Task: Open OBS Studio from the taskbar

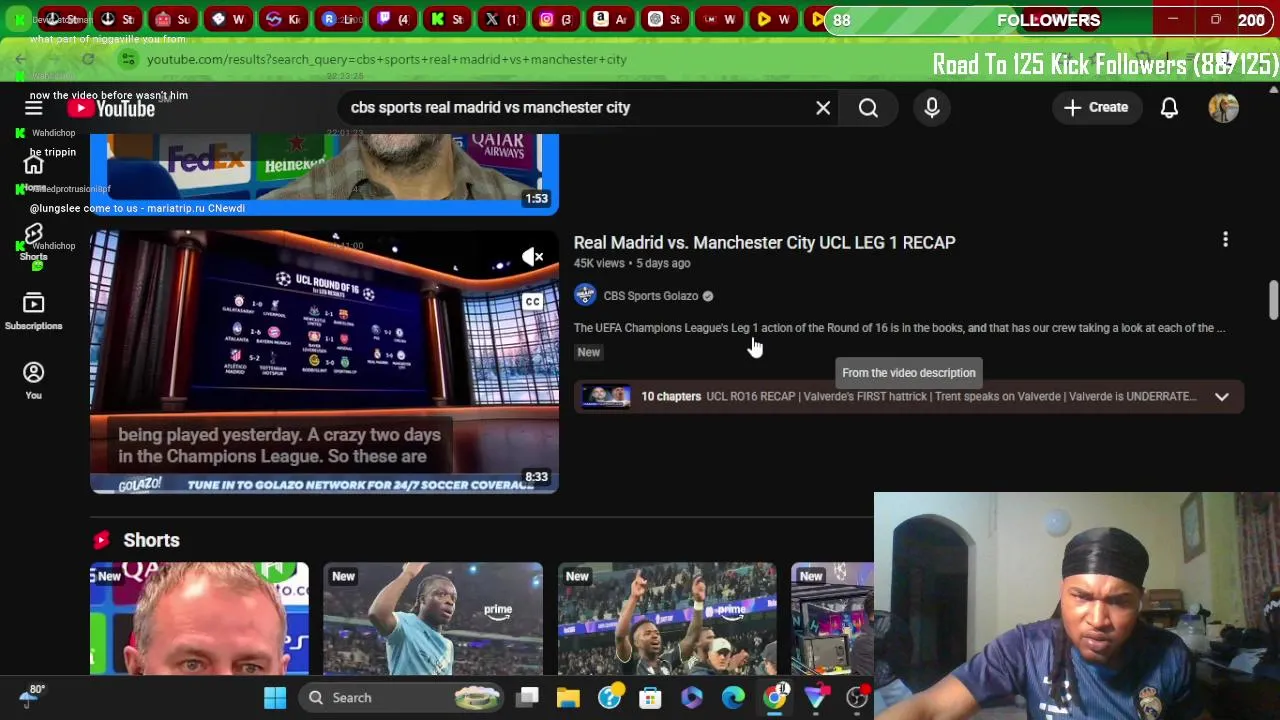Action: [857, 697]
